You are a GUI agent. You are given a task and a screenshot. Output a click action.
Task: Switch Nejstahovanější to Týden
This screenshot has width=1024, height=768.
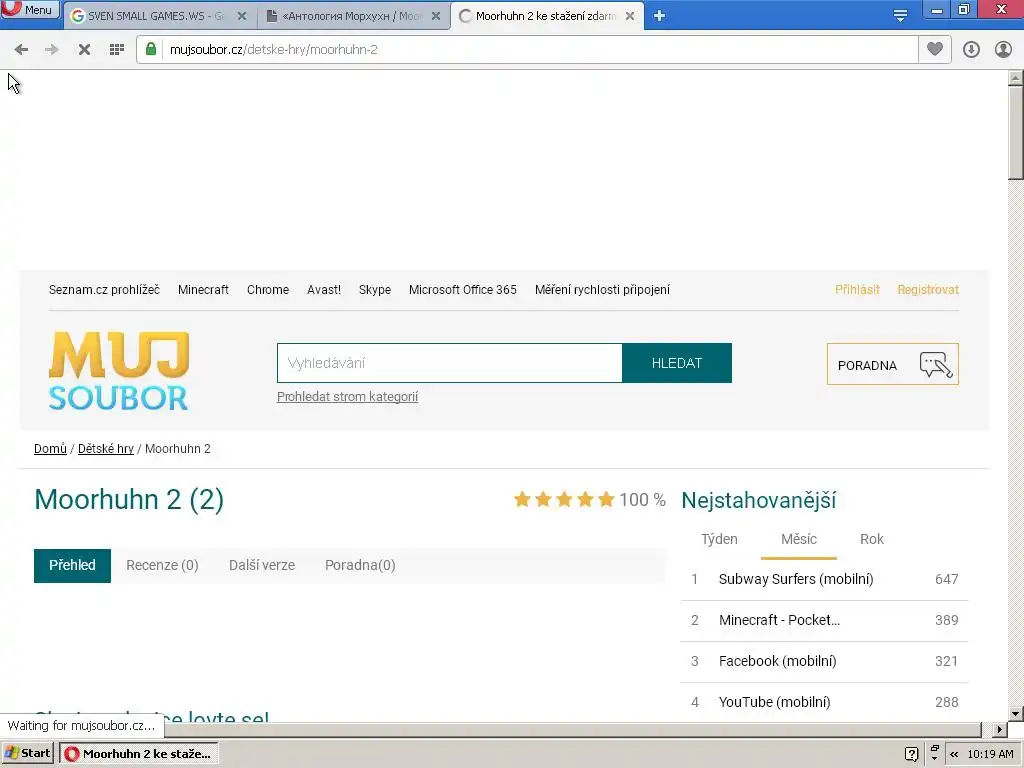pos(719,539)
